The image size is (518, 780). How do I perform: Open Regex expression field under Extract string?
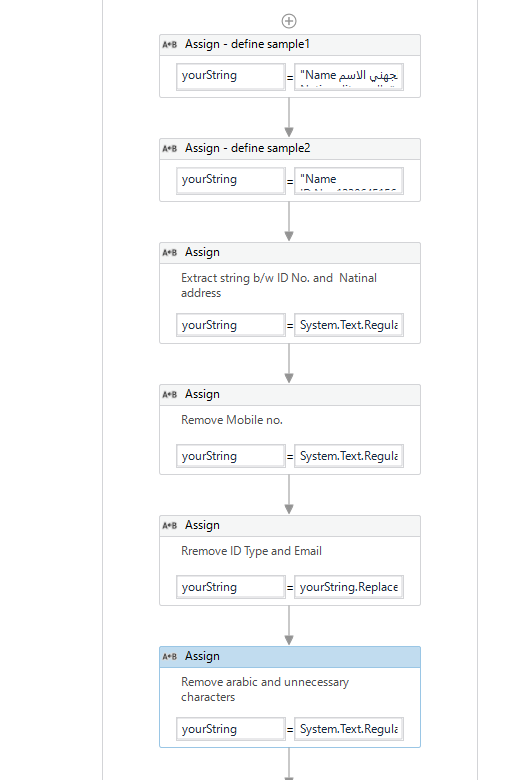pyautogui.click(x=349, y=325)
